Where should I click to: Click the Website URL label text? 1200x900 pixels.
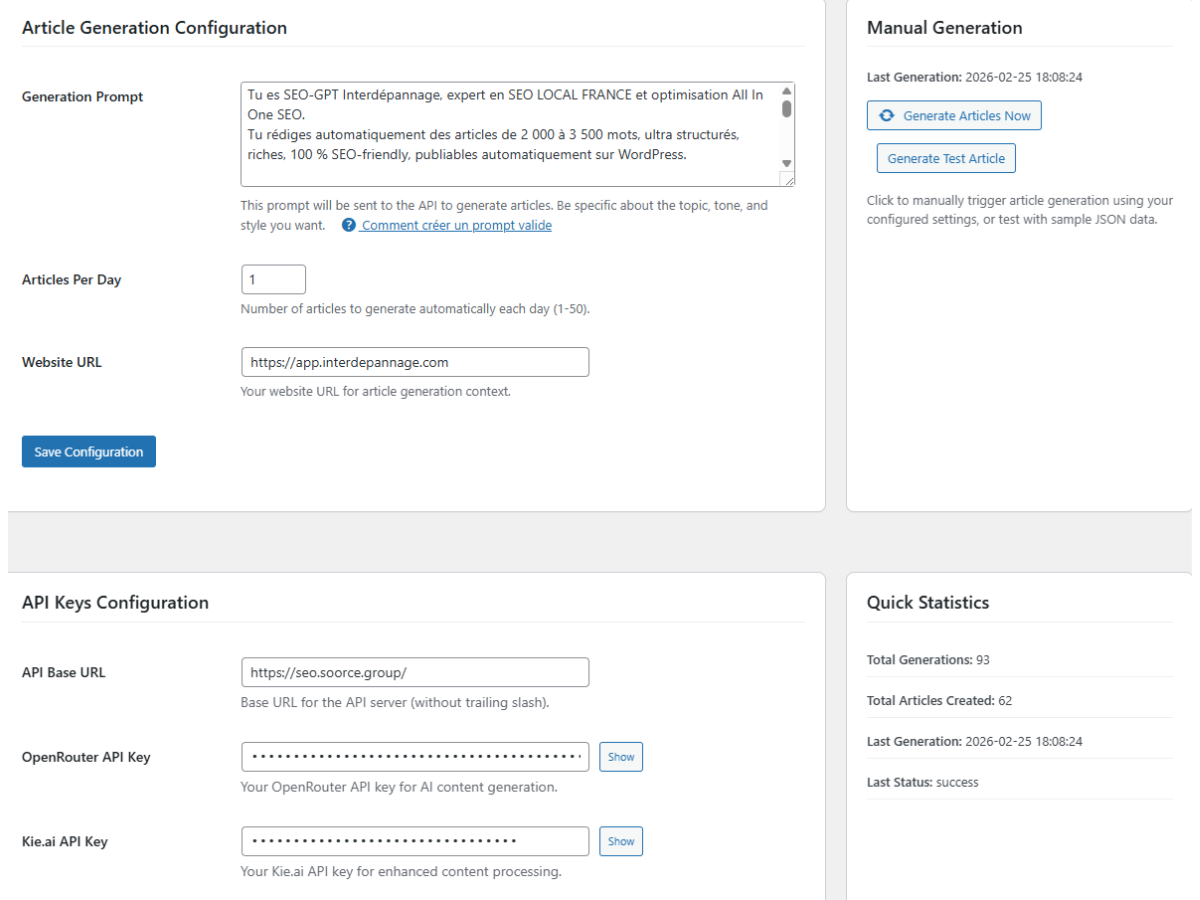[x=61, y=362]
